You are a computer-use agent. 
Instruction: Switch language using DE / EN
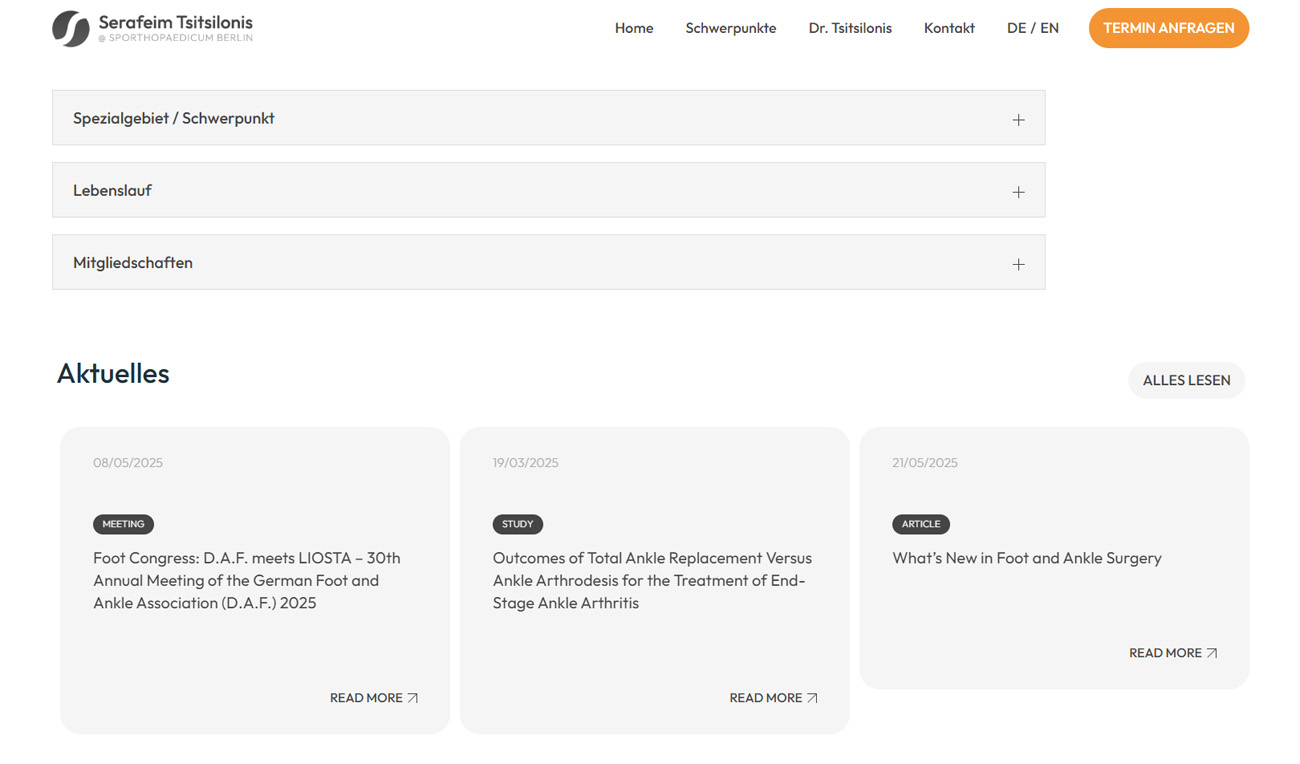(x=1033, y=28)
